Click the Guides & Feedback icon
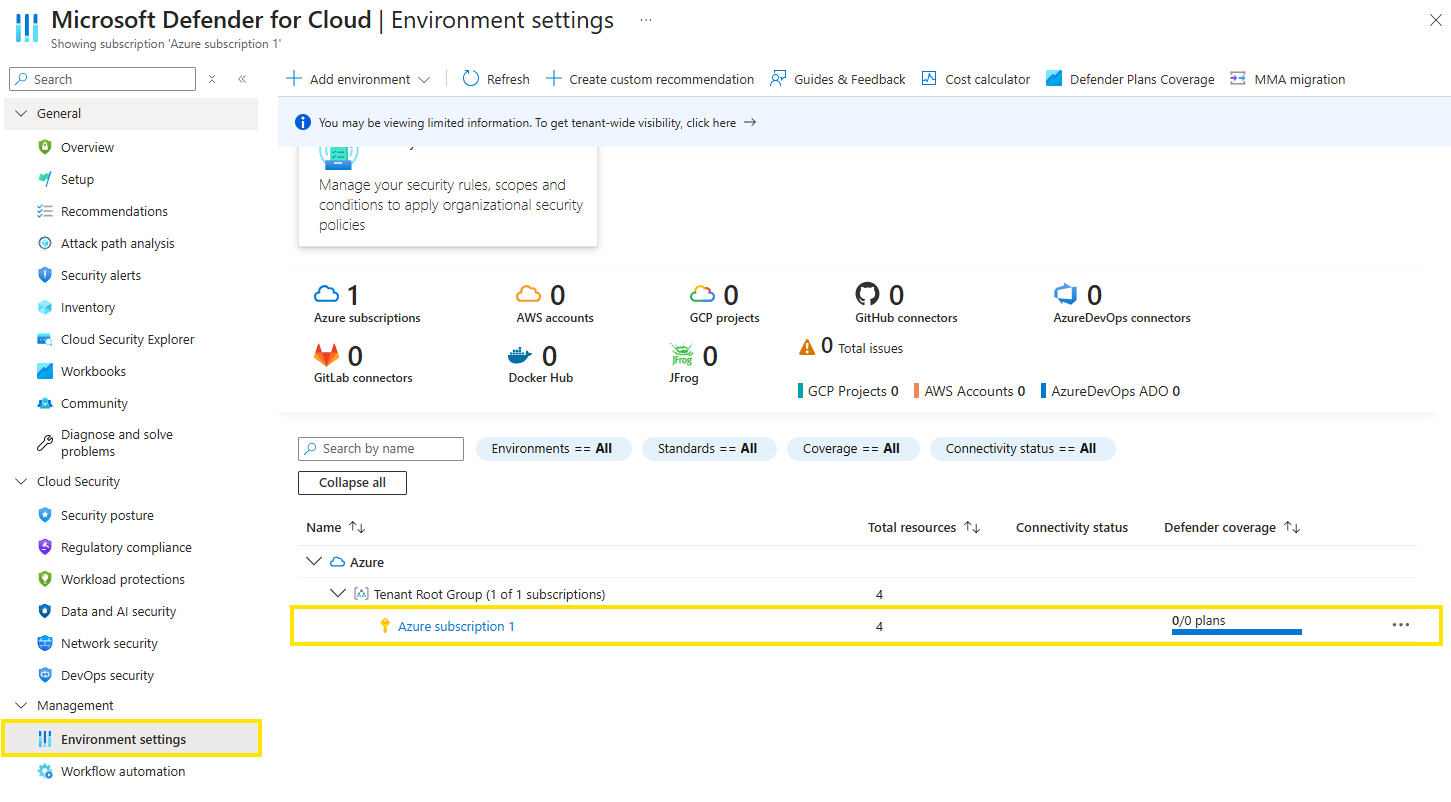The height and width of the screenshot is (802, 1451). 778,78
